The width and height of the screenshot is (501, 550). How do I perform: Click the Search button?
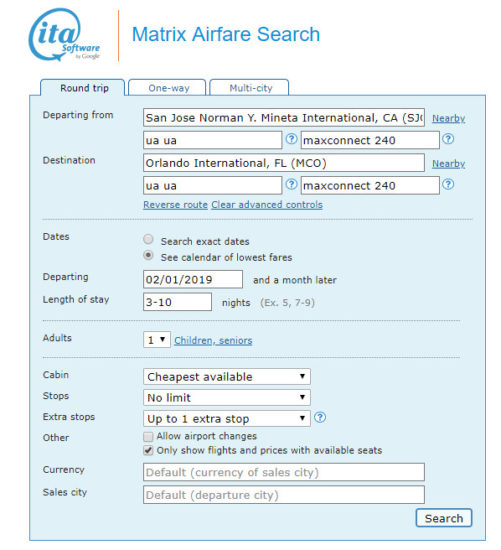click(x=444, y=518)
